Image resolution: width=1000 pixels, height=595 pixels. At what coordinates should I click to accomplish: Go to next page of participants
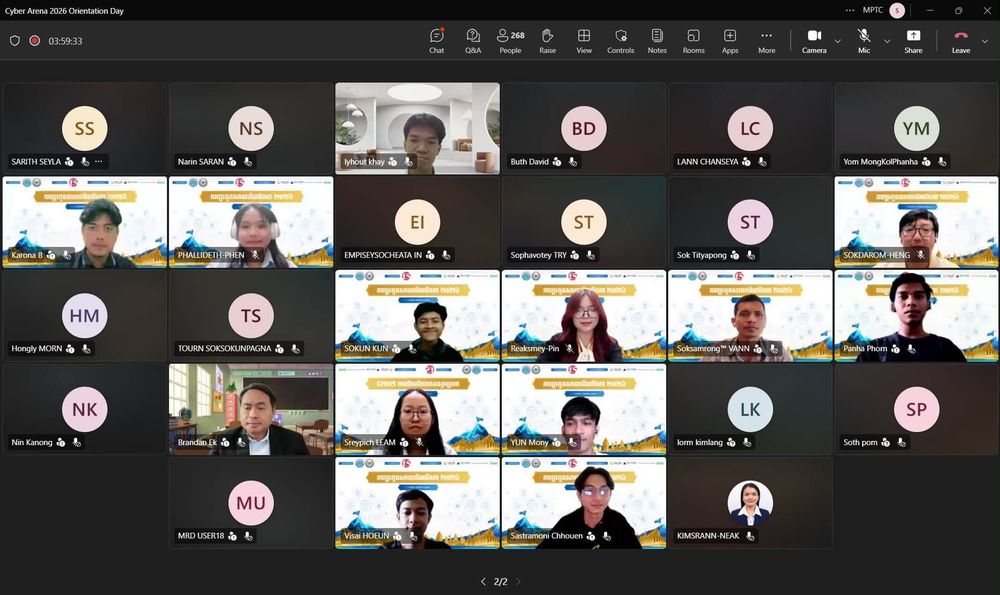point(518,582)
